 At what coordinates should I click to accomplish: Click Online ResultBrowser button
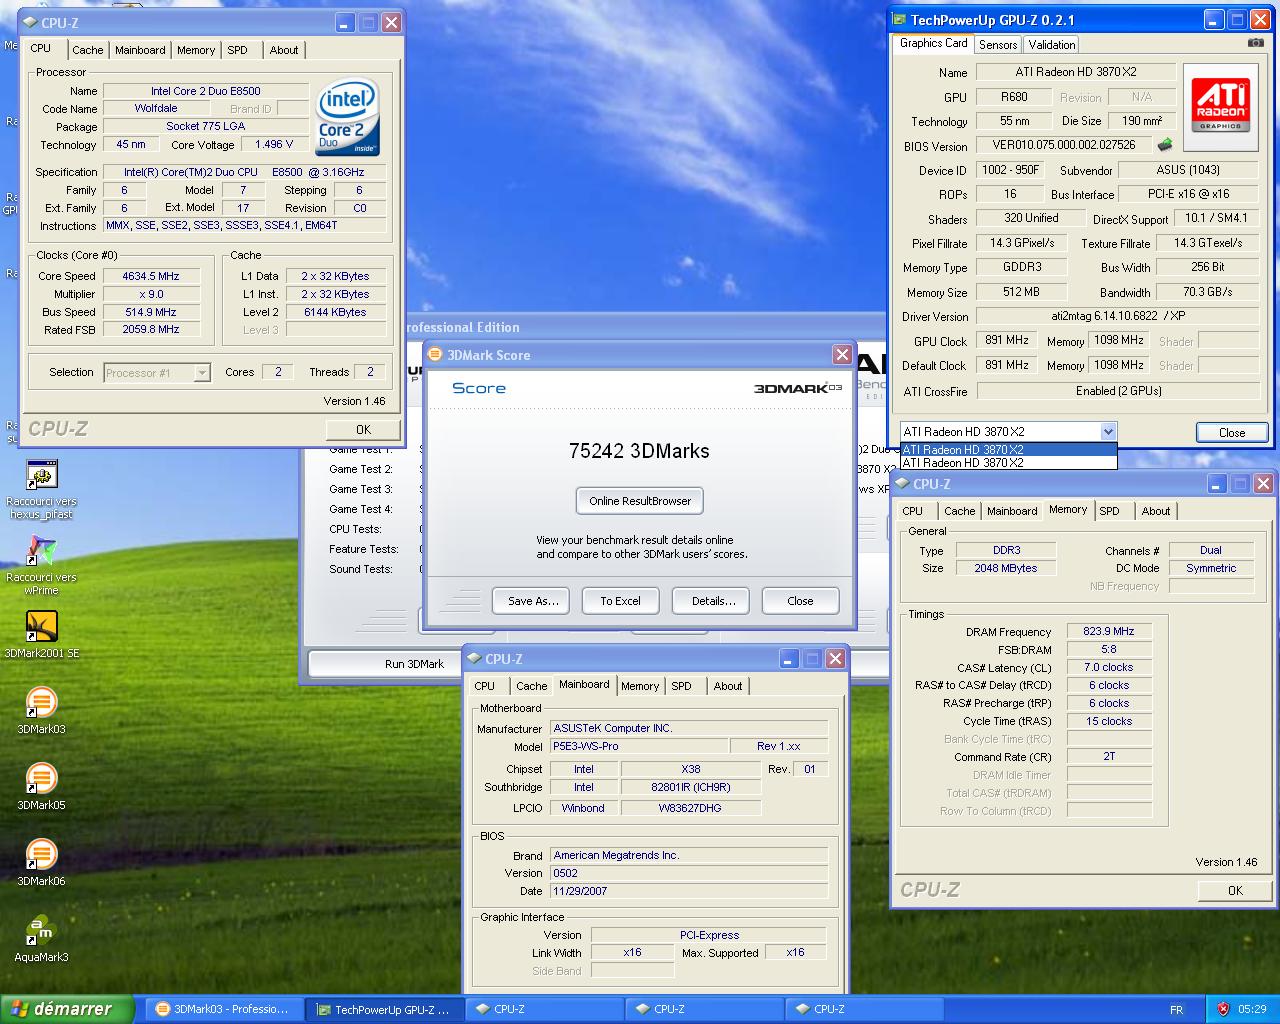[640, 501]
